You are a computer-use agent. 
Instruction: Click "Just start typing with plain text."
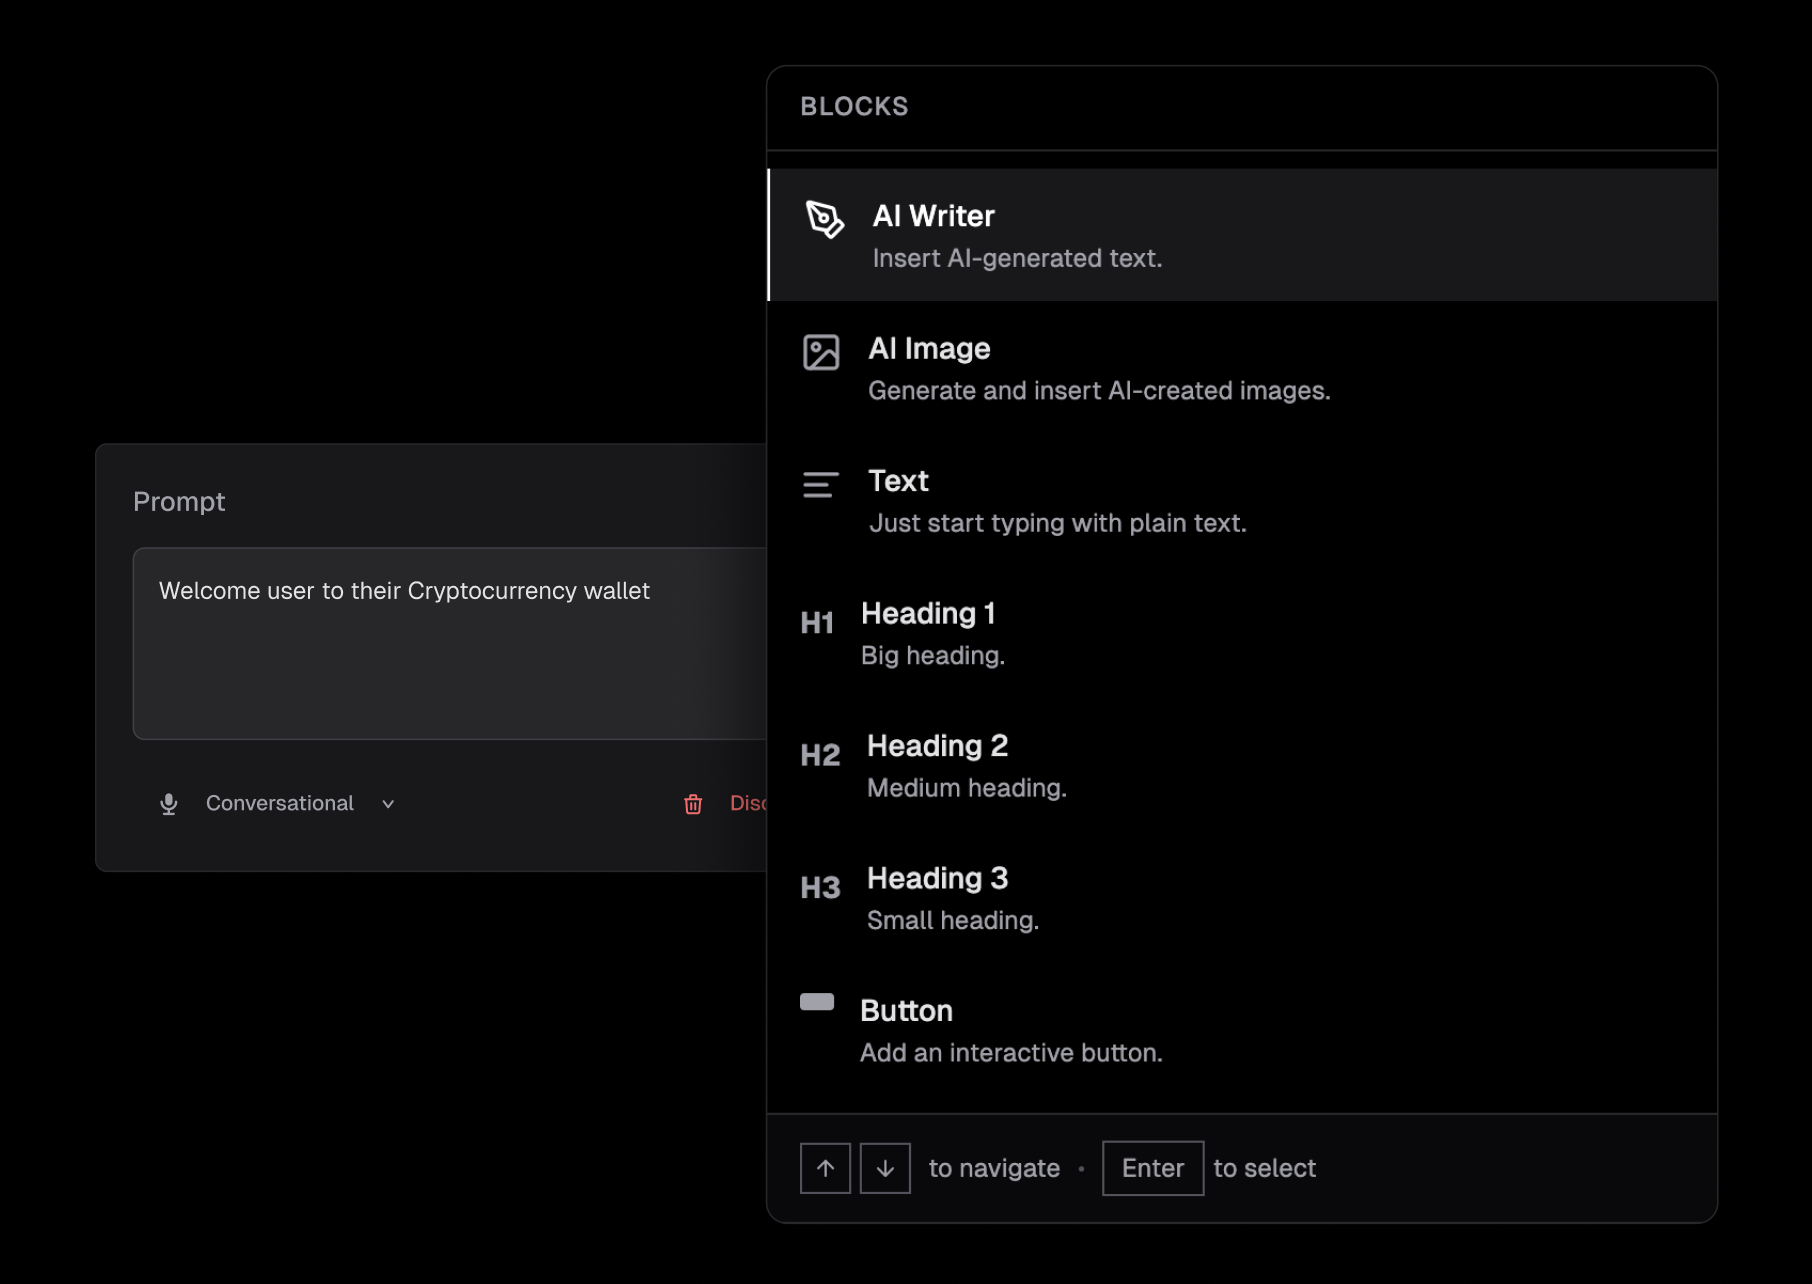[x=1057, y=523]
